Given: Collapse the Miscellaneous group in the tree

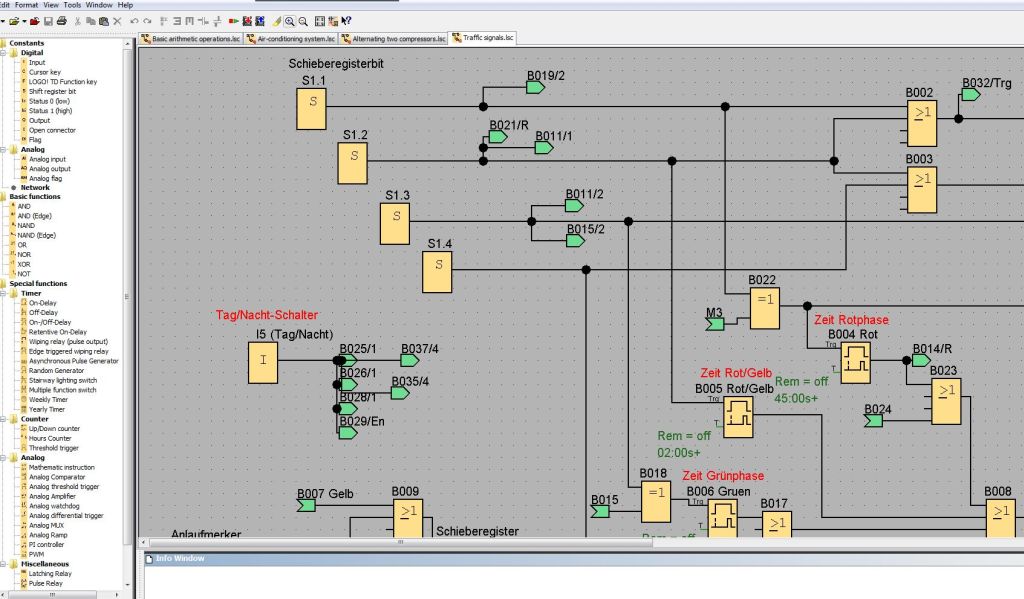Looking at the screenshot, I should click(x=4, y=564).
